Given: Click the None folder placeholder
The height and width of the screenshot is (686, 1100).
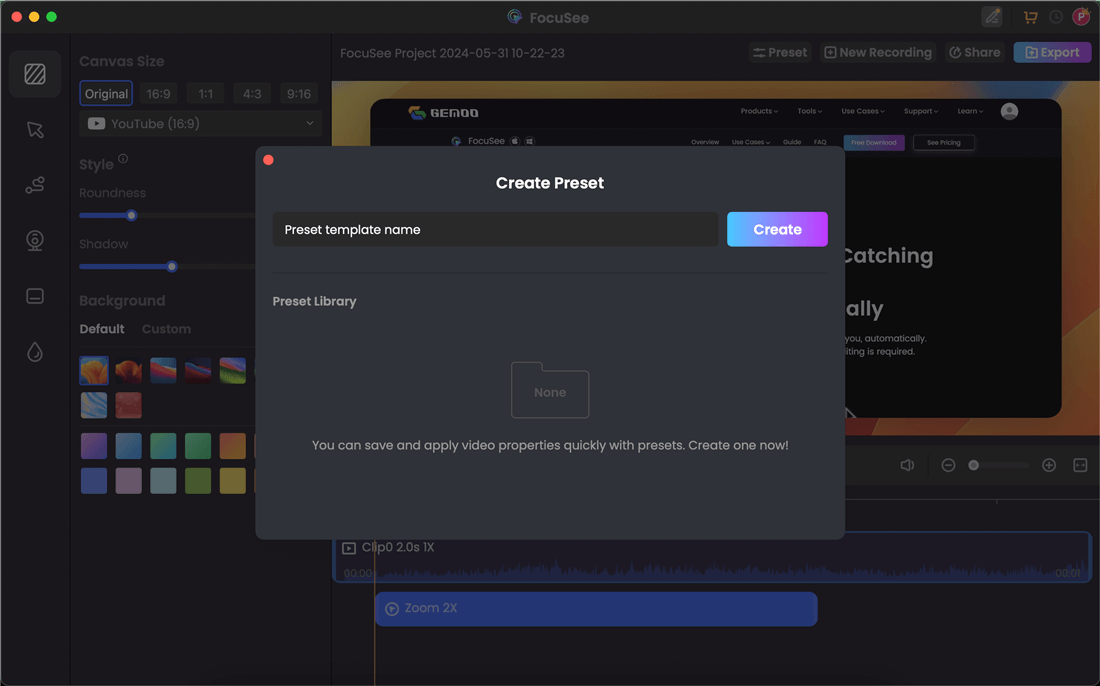Looking at the screenshot, I should tap(550, 390).
